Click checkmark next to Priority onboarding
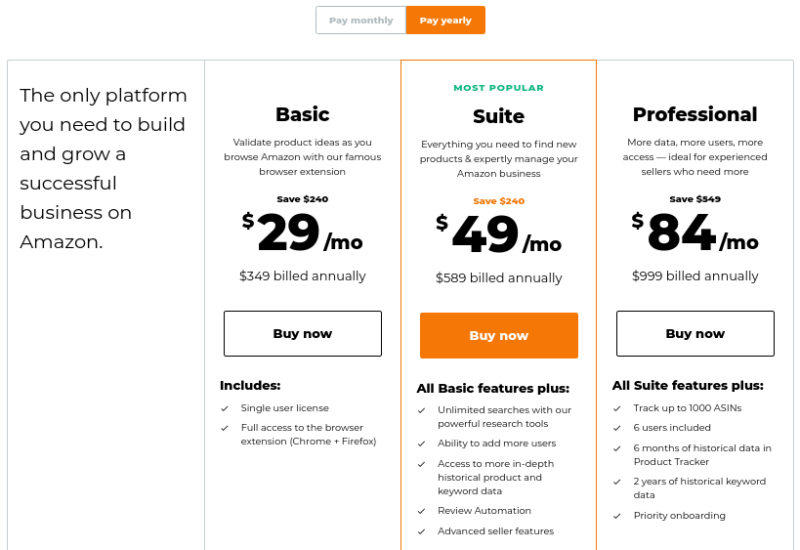Screen dimensions: 800x550 pos(617,516)
